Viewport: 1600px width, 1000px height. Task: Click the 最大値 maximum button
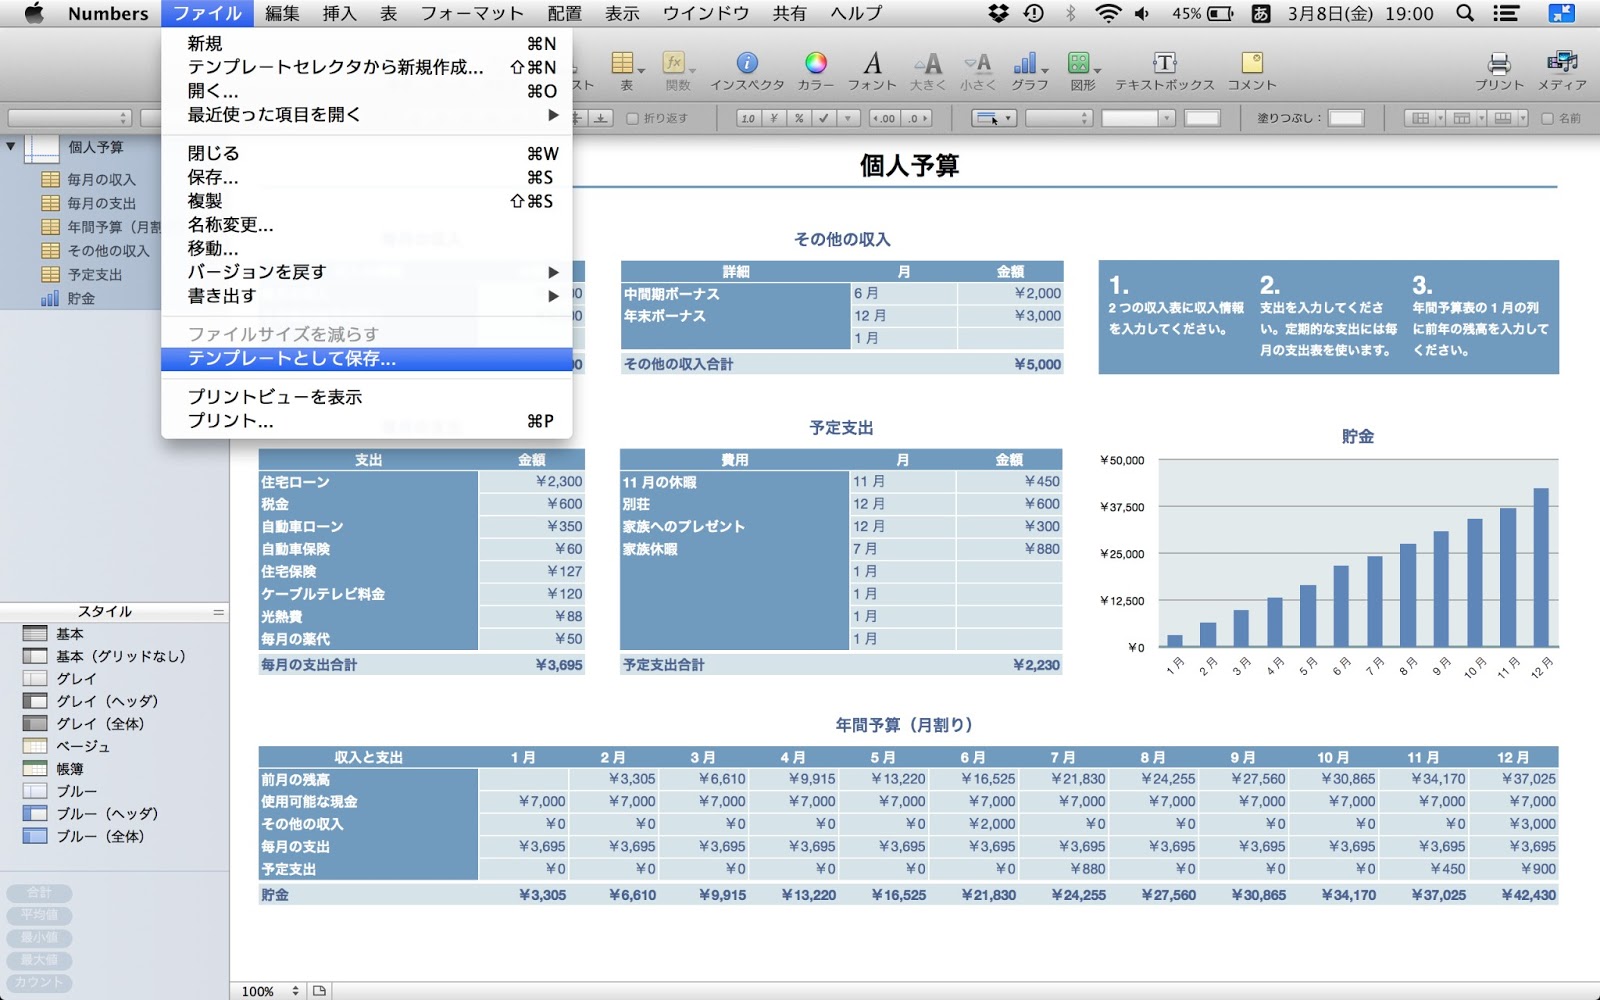pyautogui.click(x=39, y=960)
